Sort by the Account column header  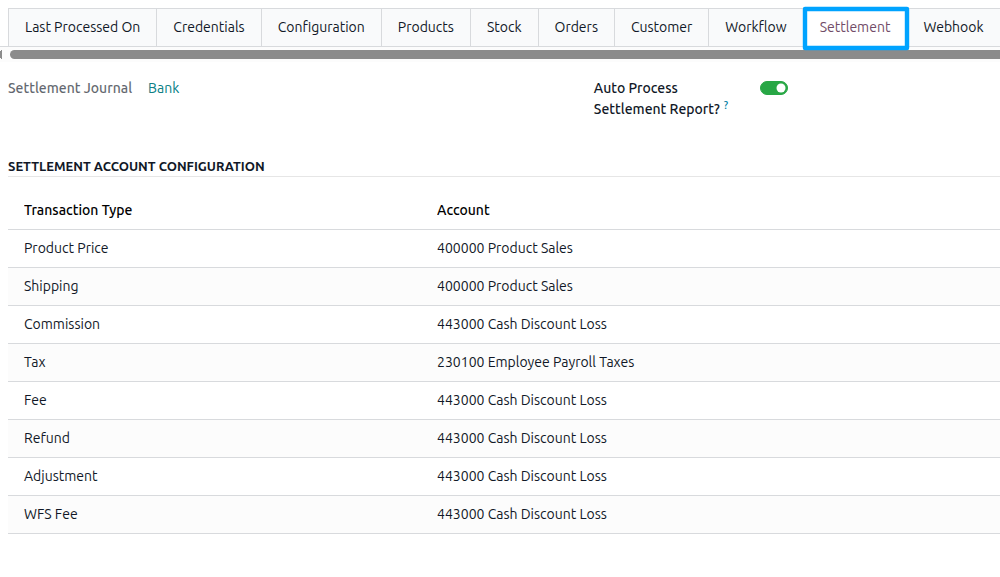pos(463,210)
